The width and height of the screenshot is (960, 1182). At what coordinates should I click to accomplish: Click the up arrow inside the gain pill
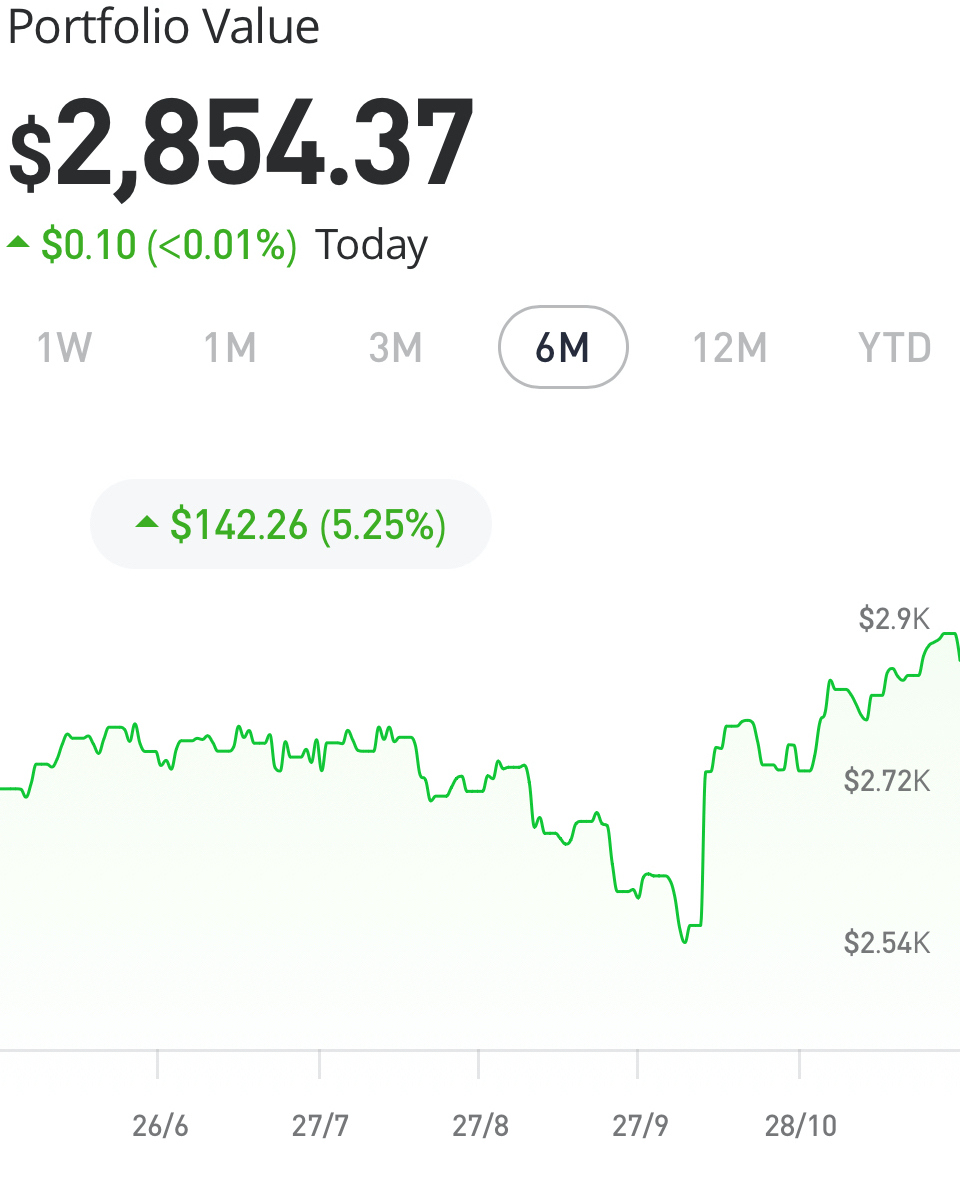click(147, 521)
